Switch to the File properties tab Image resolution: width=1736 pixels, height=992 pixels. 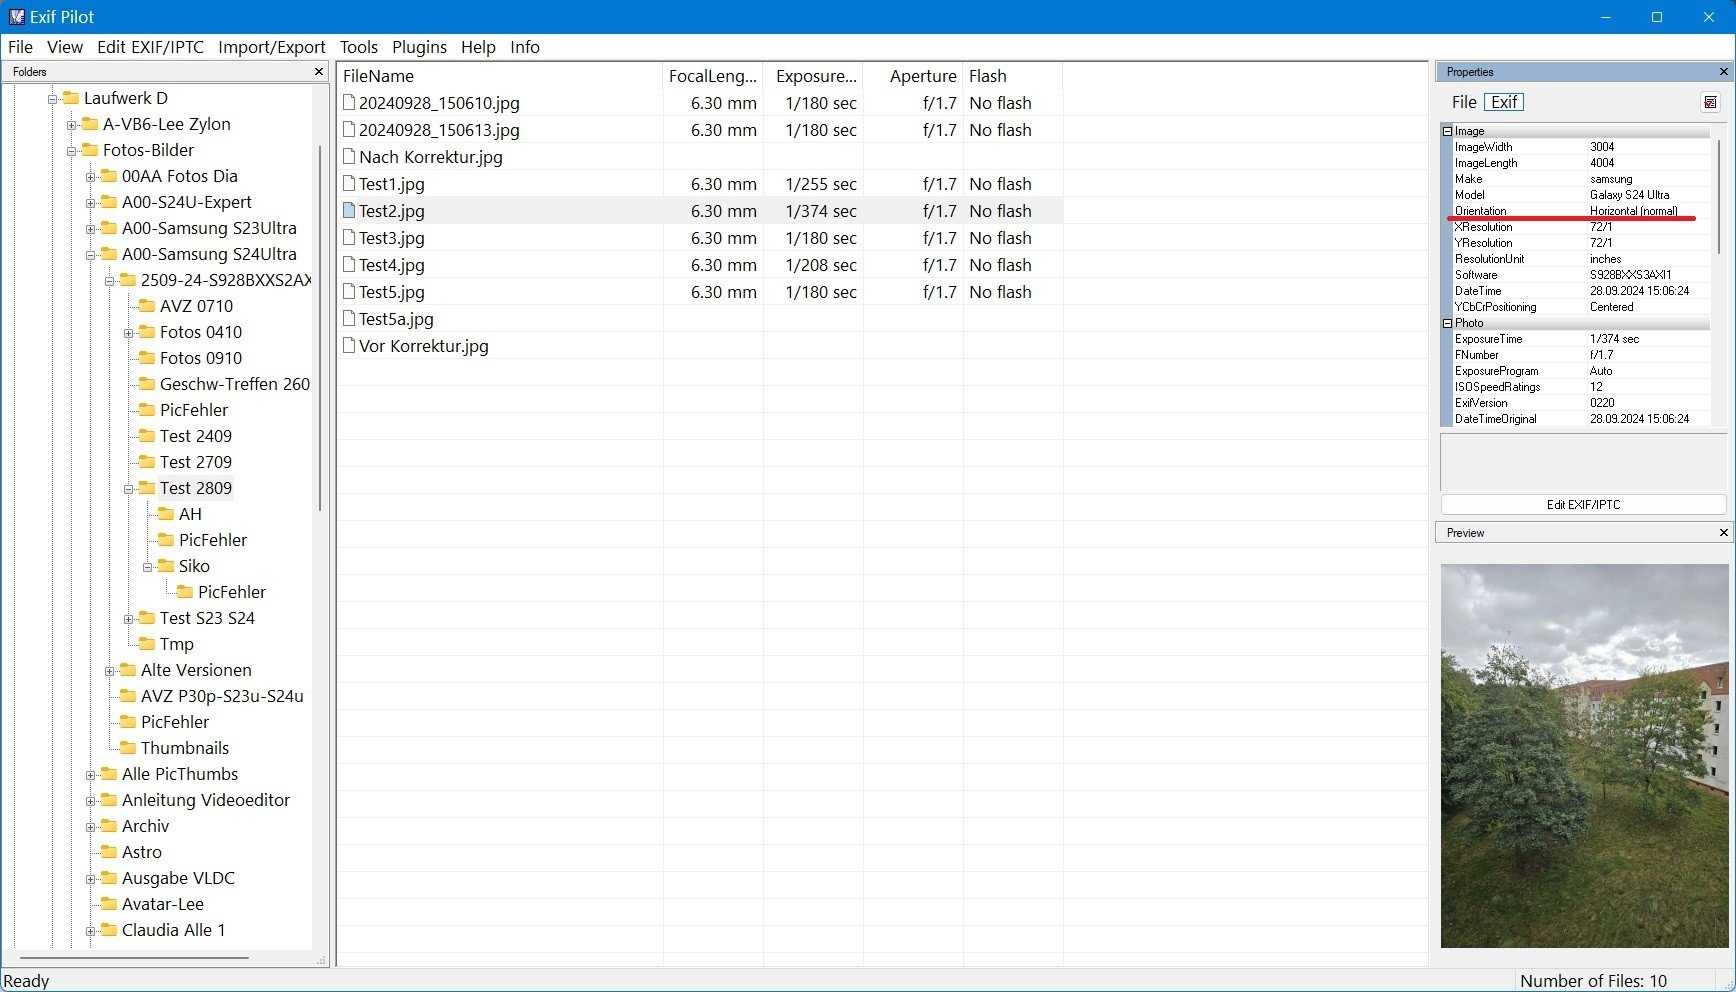(1463, 102)
